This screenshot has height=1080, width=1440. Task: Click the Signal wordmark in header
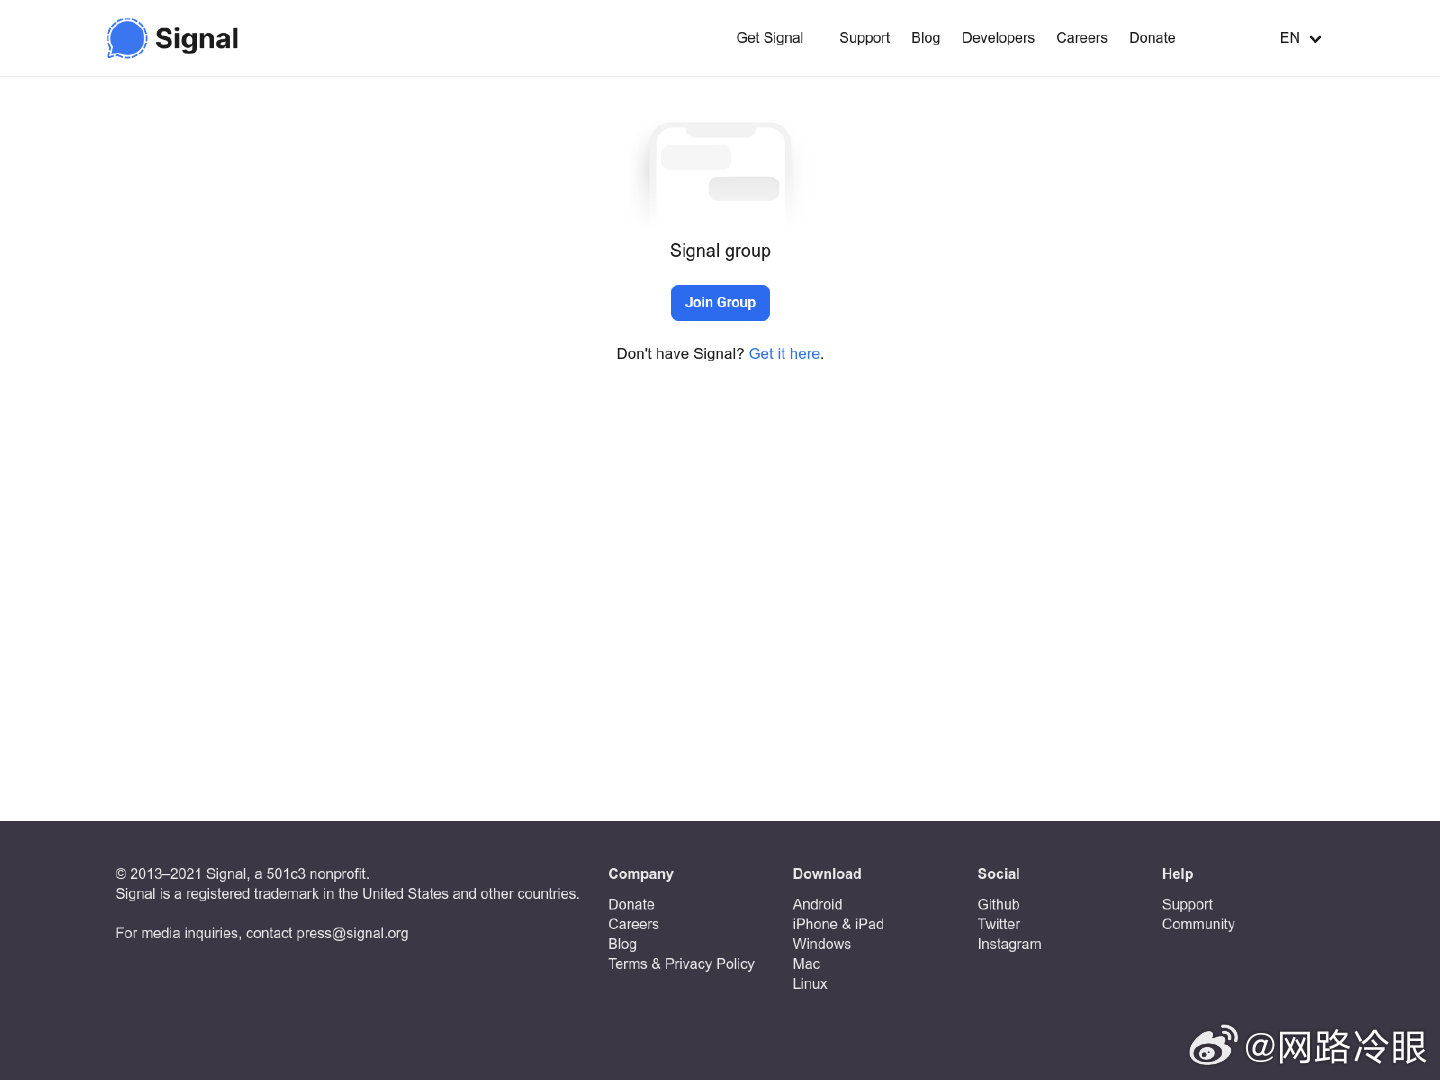point(197,38)
